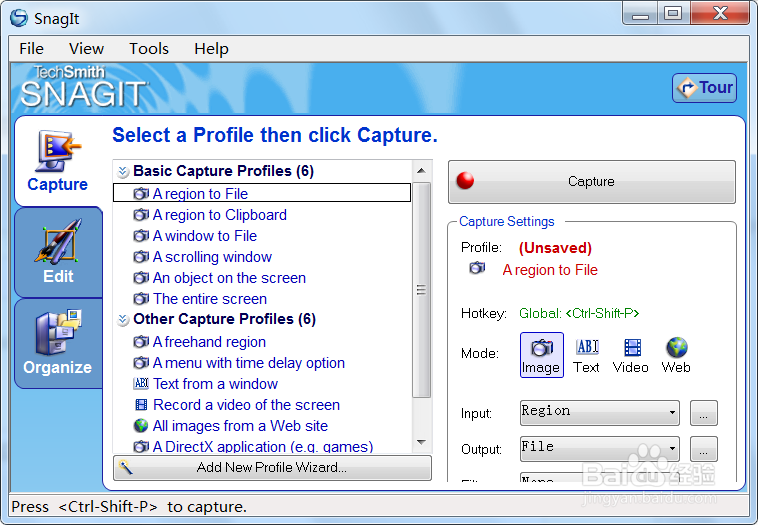Click camera icon beside A DirectX application
Screen dimensions: 758x525
click(x=141, y=447)
